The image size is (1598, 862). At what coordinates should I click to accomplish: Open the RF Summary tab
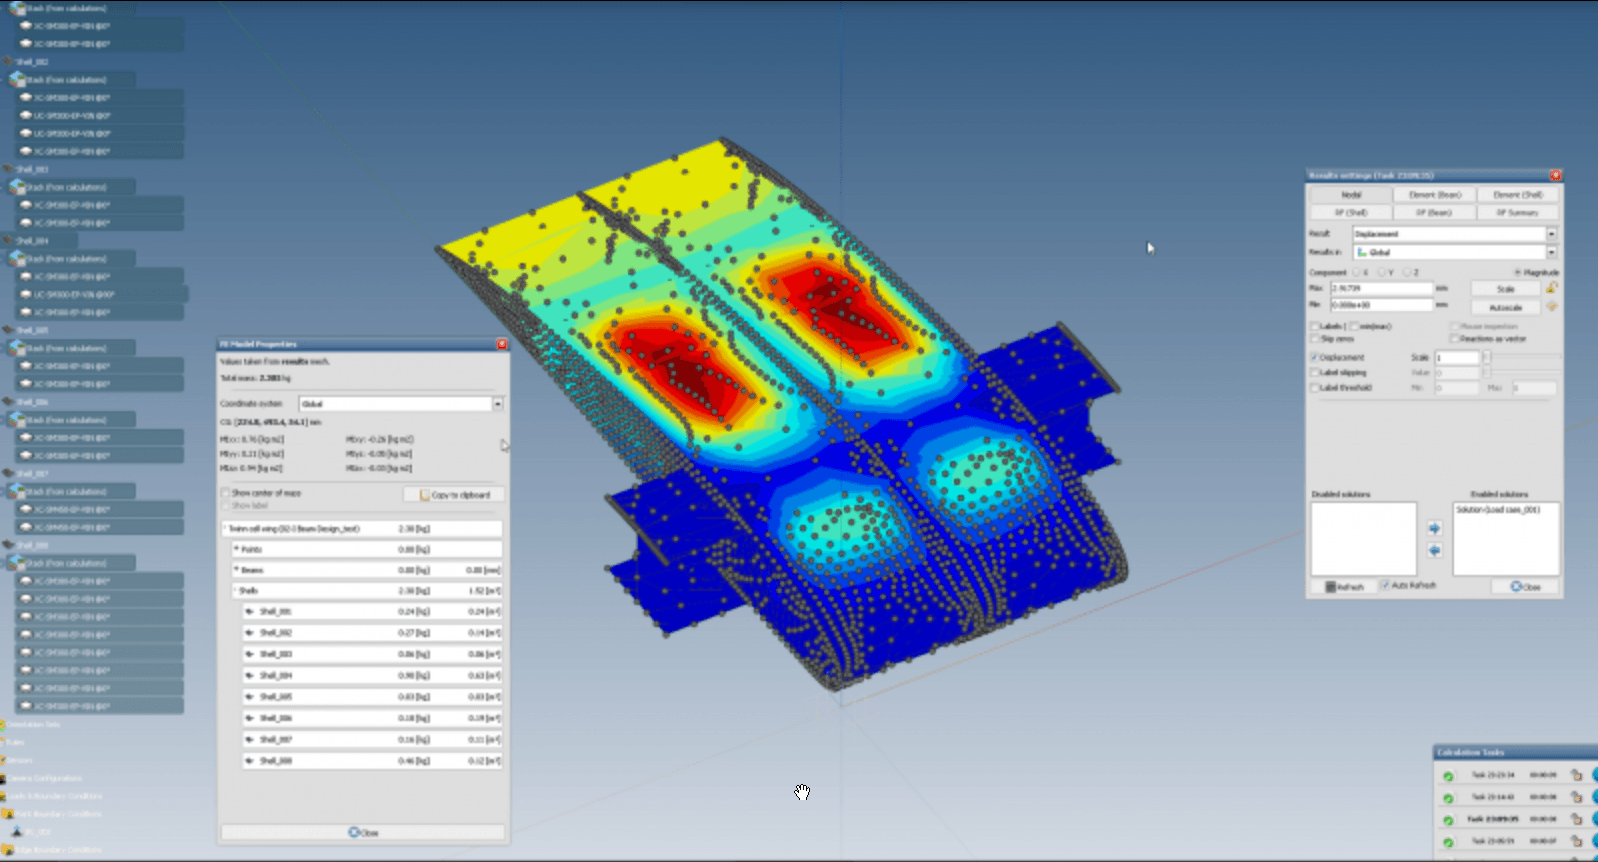(1518, 213)
